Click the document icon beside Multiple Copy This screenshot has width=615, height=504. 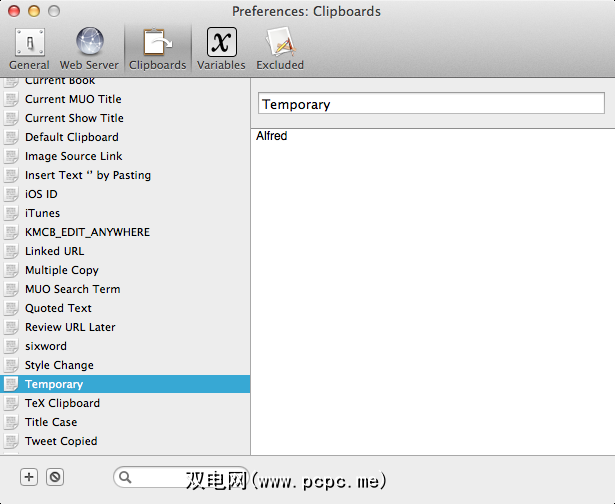click(11, 270)
